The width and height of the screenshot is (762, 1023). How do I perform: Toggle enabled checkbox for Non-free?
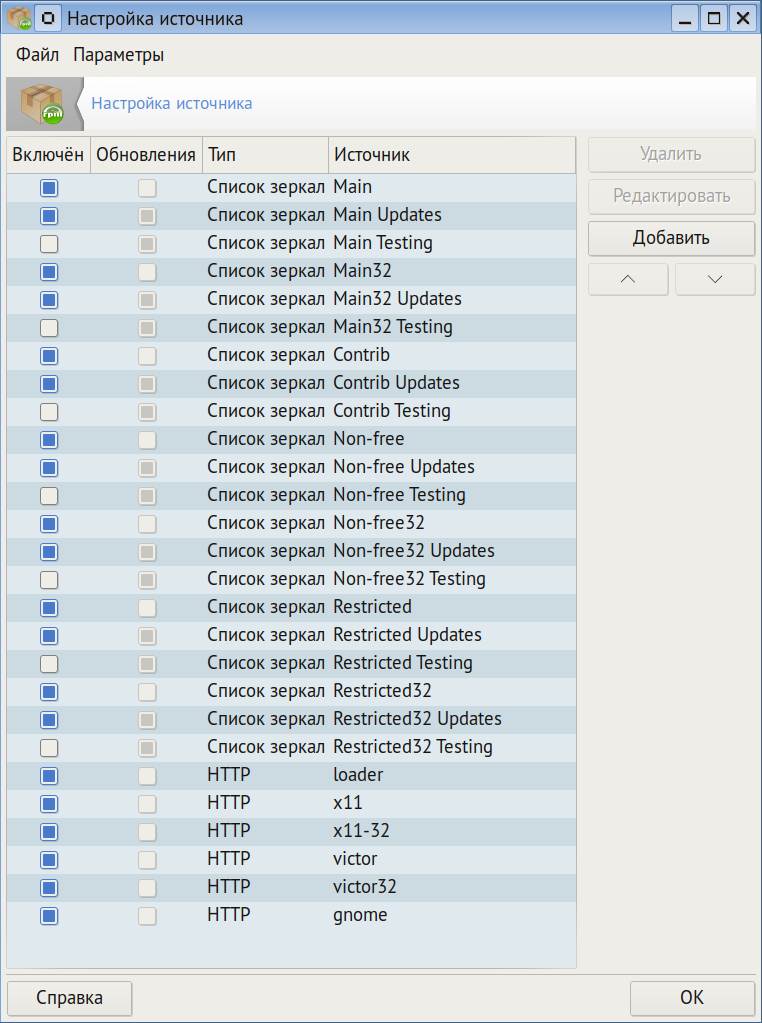click(x=49, y=440)
